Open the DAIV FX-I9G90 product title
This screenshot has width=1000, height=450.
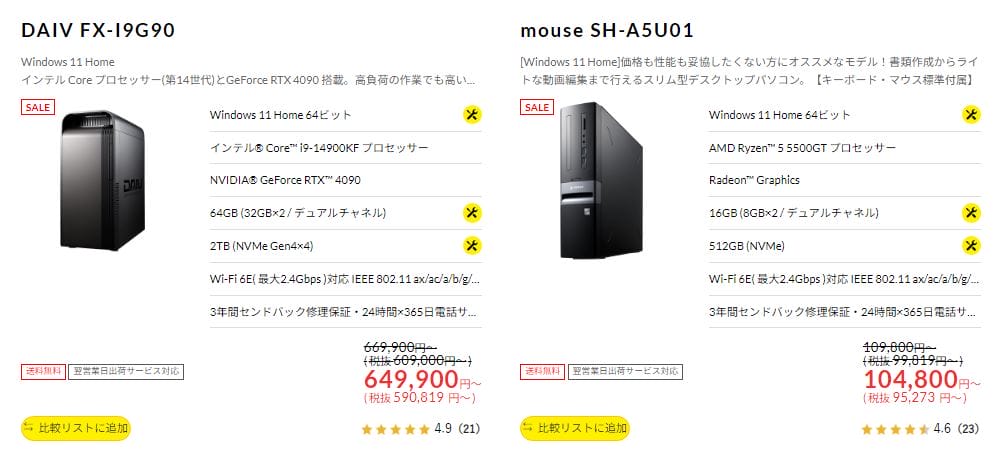[x=98, y=30]
